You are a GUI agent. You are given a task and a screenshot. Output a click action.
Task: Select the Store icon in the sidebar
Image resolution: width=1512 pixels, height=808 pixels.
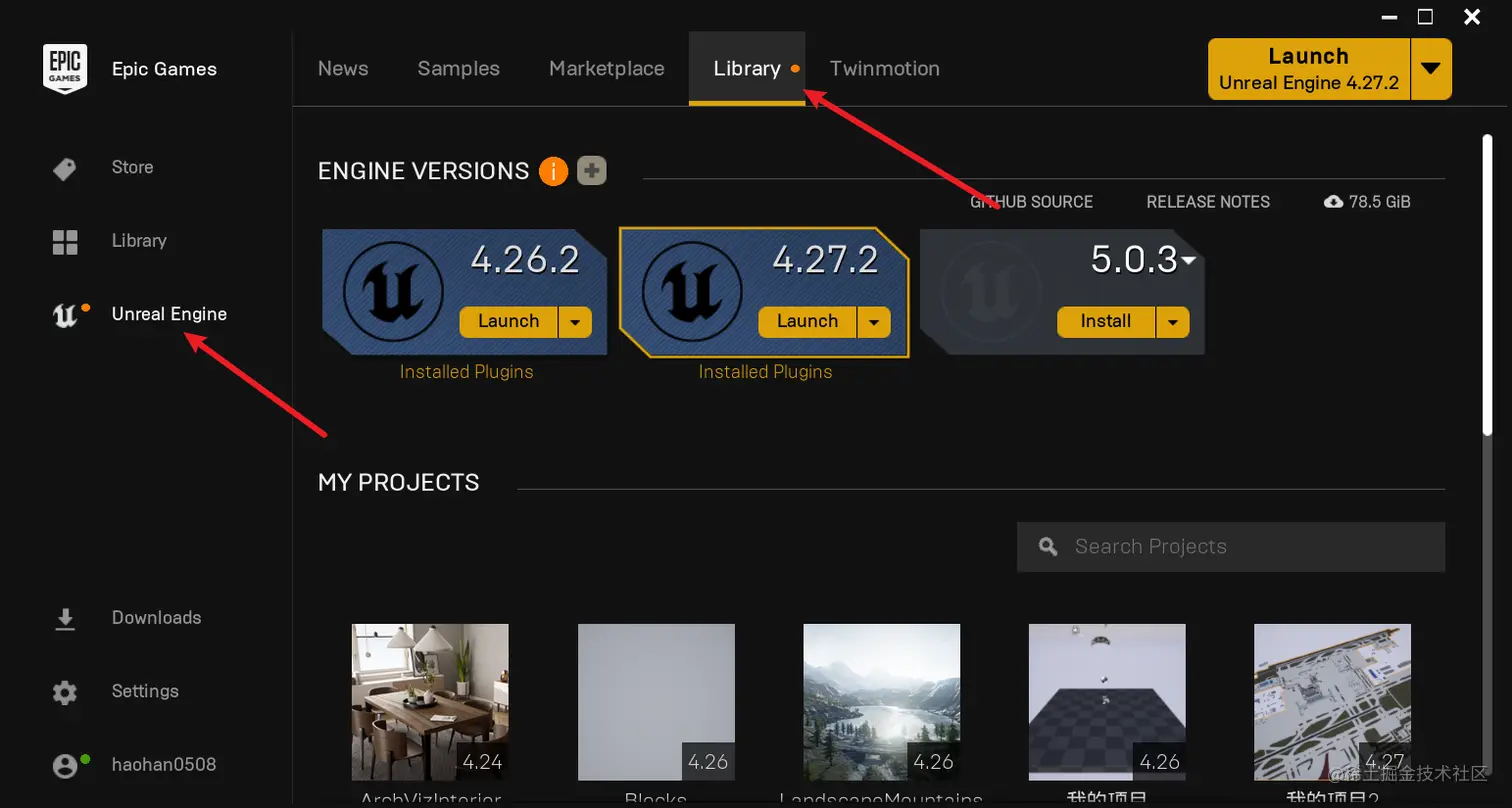[65, 167]
